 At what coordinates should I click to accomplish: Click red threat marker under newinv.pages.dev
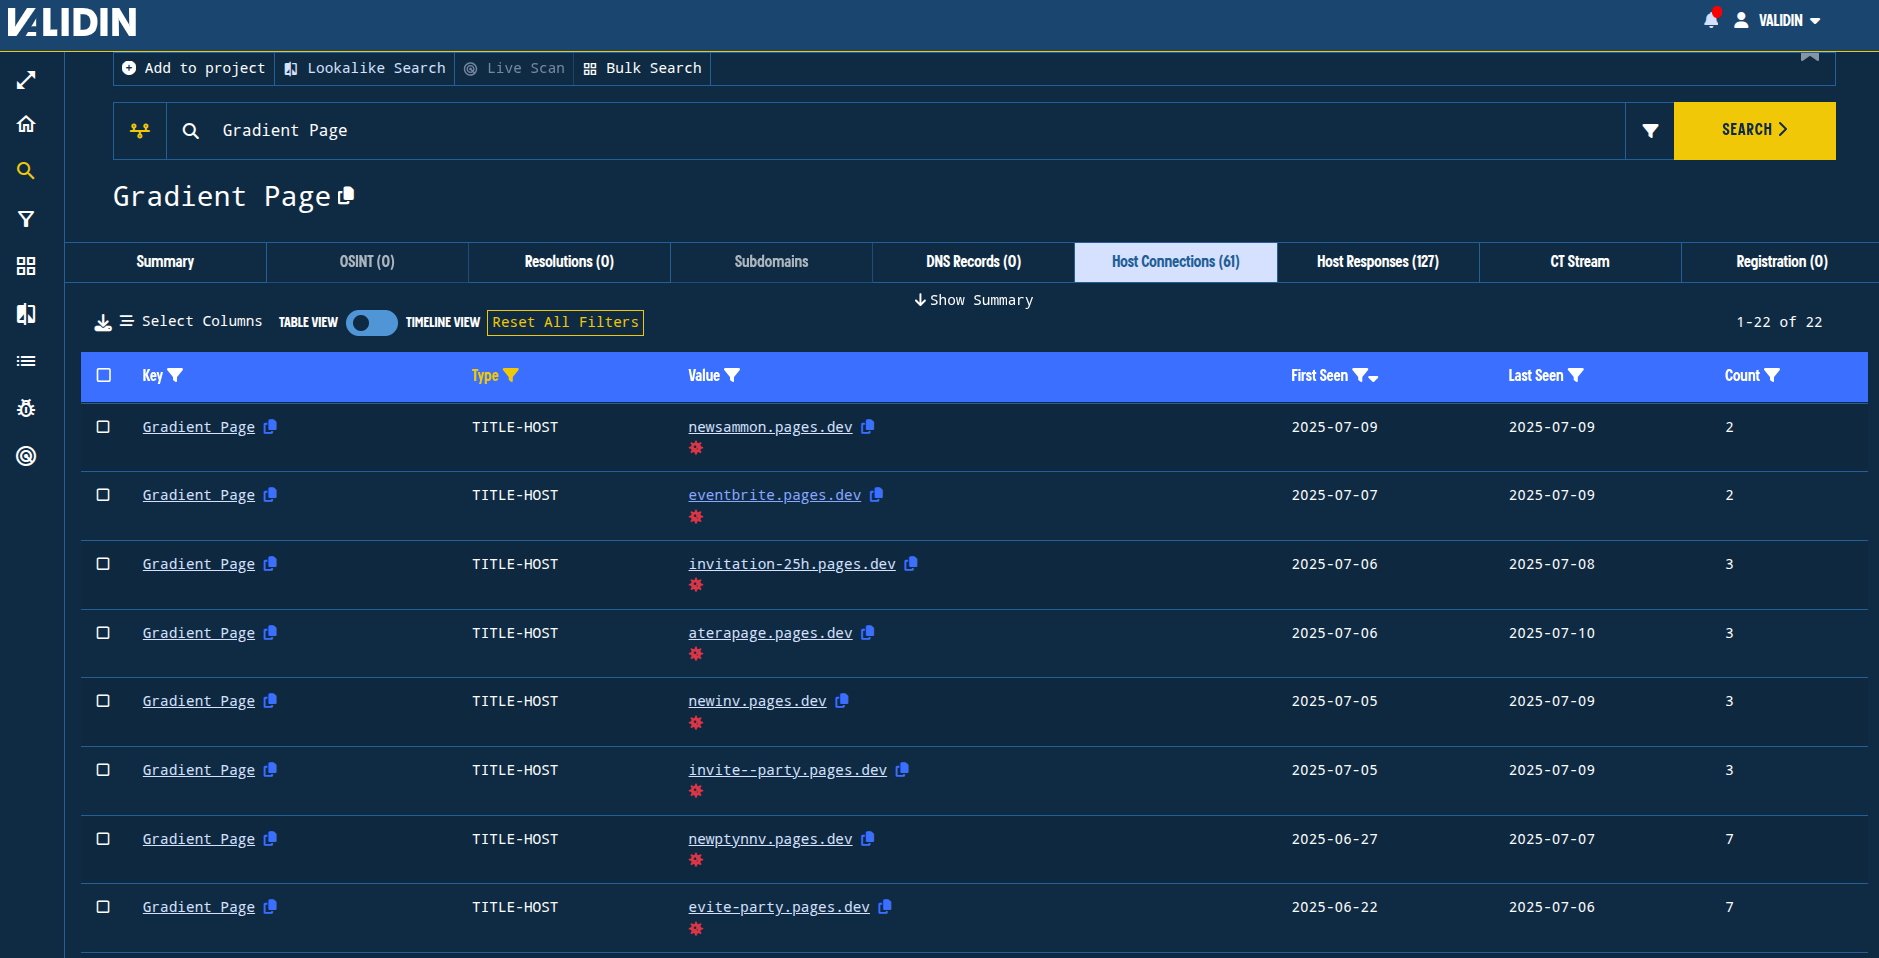pos(696,723)
